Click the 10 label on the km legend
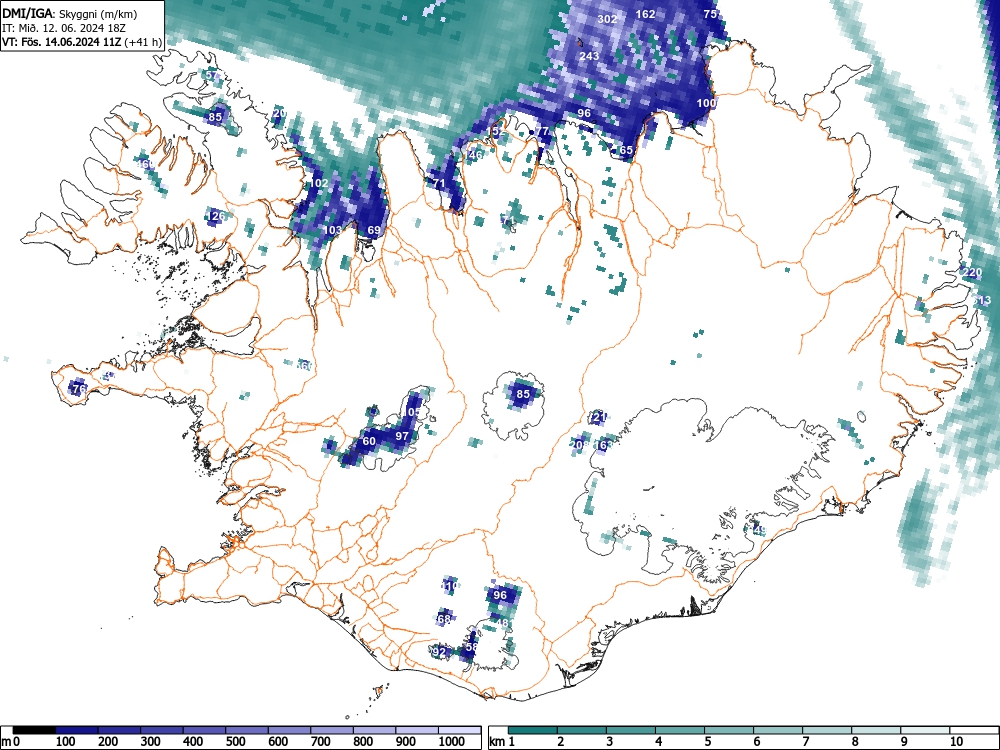 [x=956, y=742]
